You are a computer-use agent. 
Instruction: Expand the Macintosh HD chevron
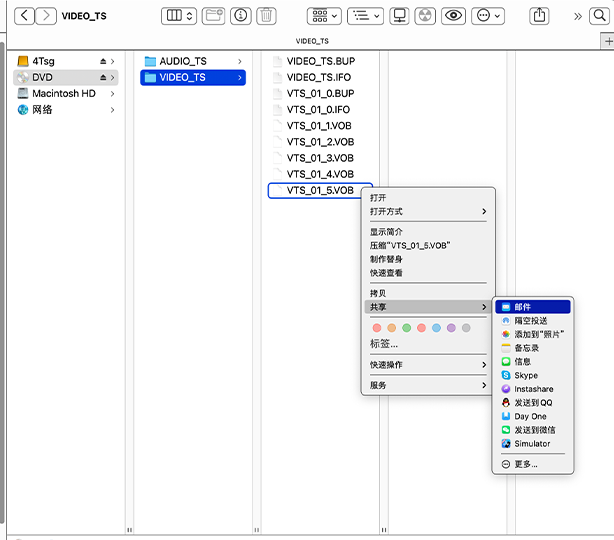point(112,94)
